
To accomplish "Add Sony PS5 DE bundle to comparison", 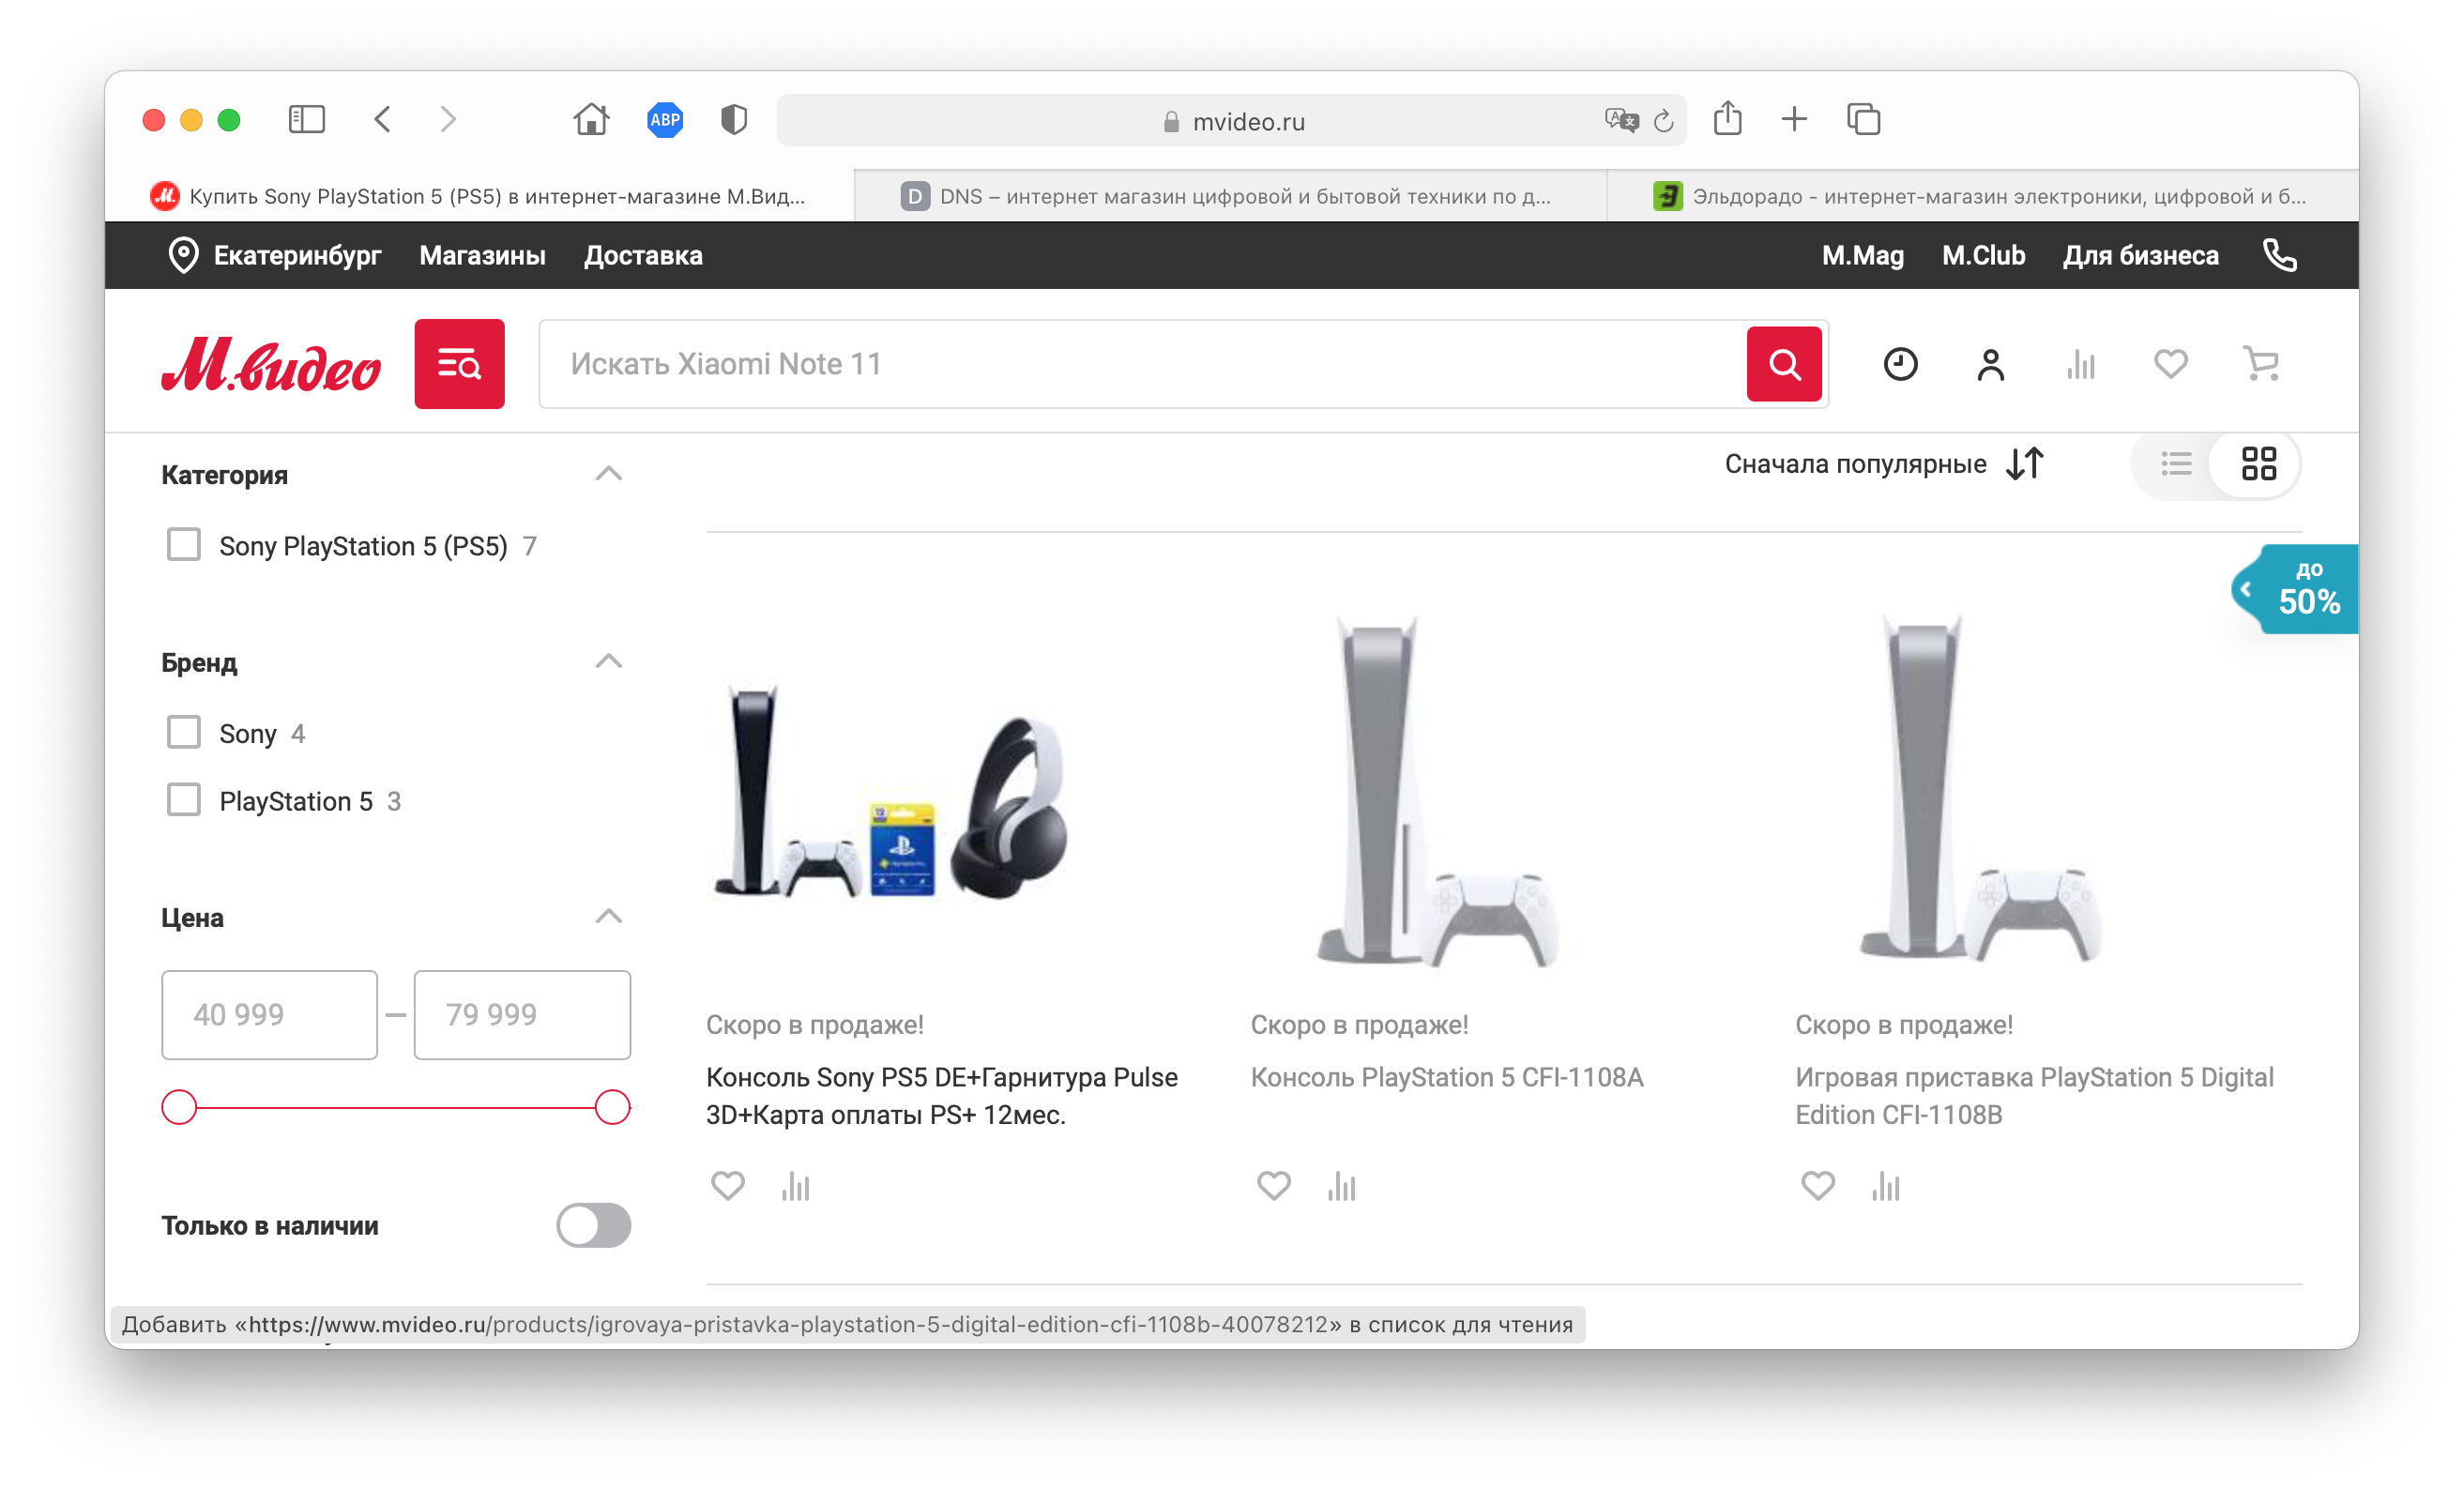I will pyautogui.click(x=796, y=1186).
